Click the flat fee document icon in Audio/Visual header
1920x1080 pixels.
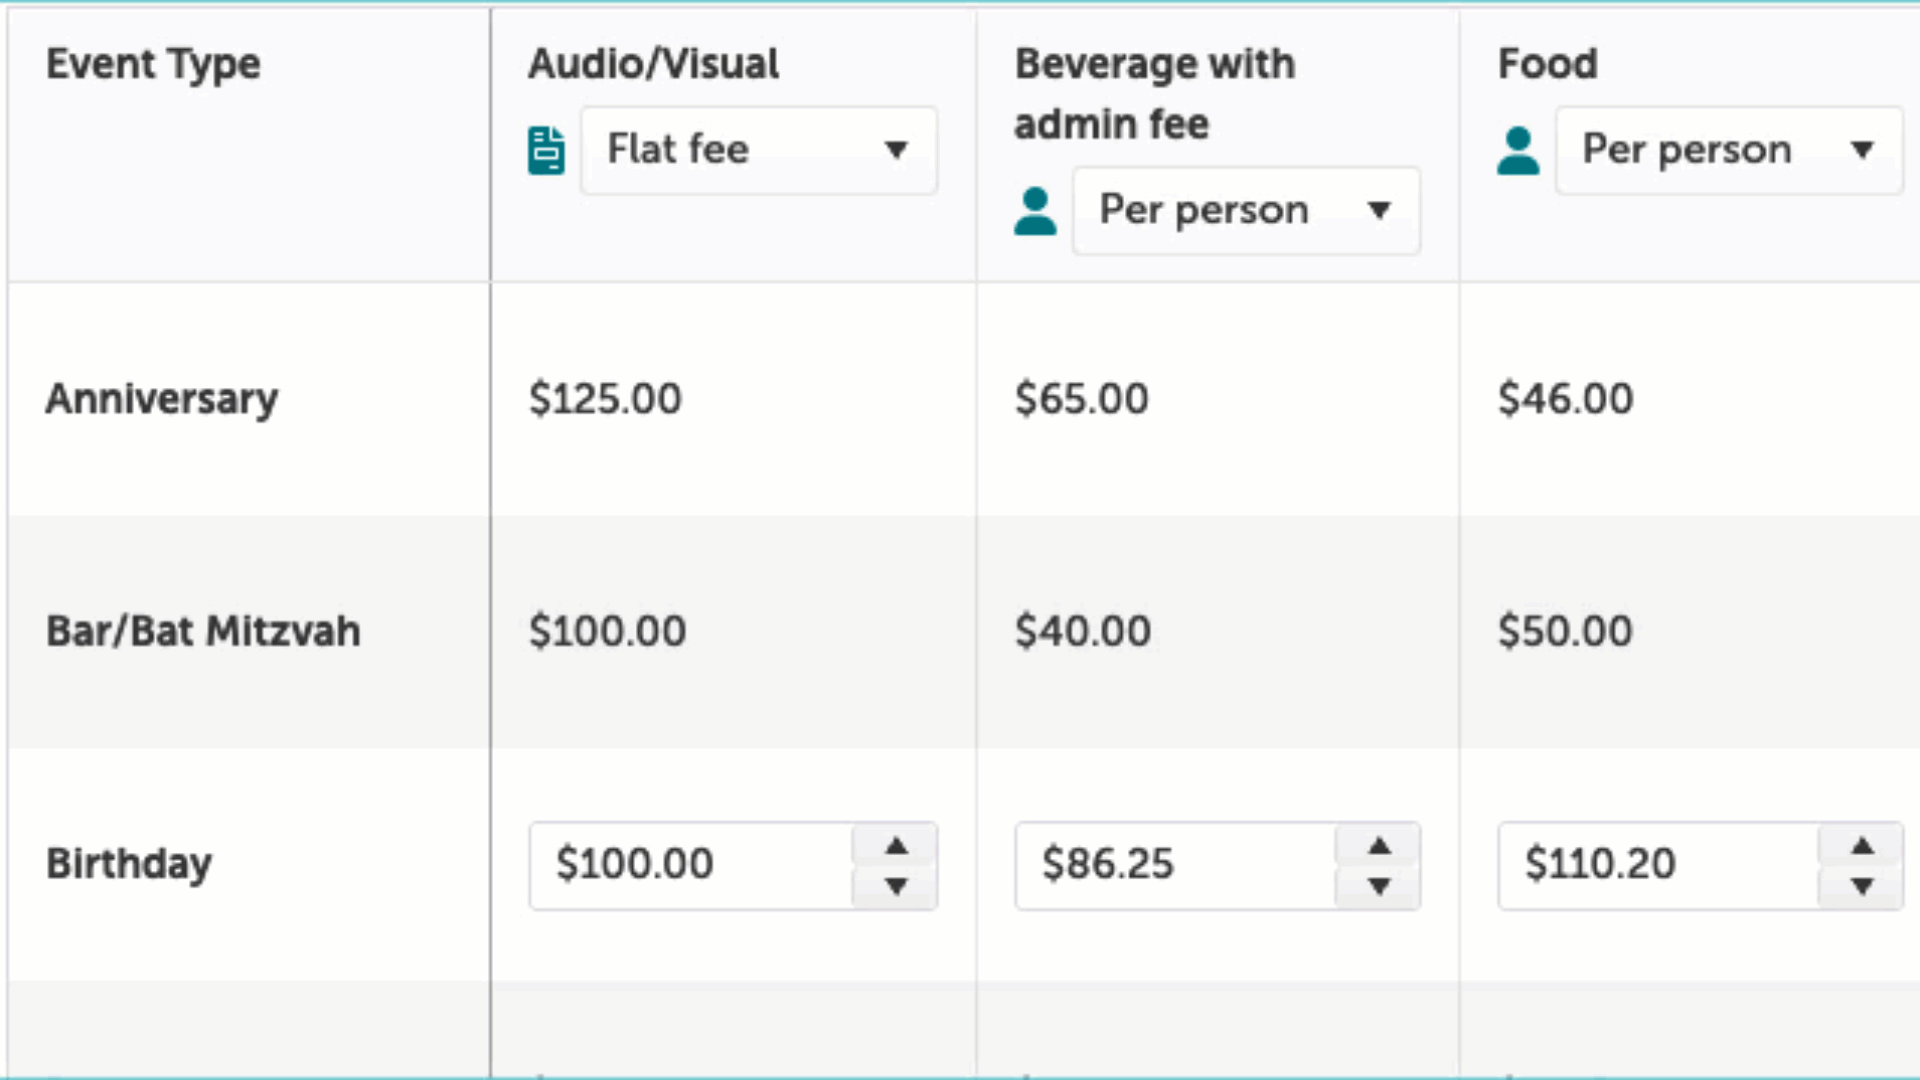(545, 150)
